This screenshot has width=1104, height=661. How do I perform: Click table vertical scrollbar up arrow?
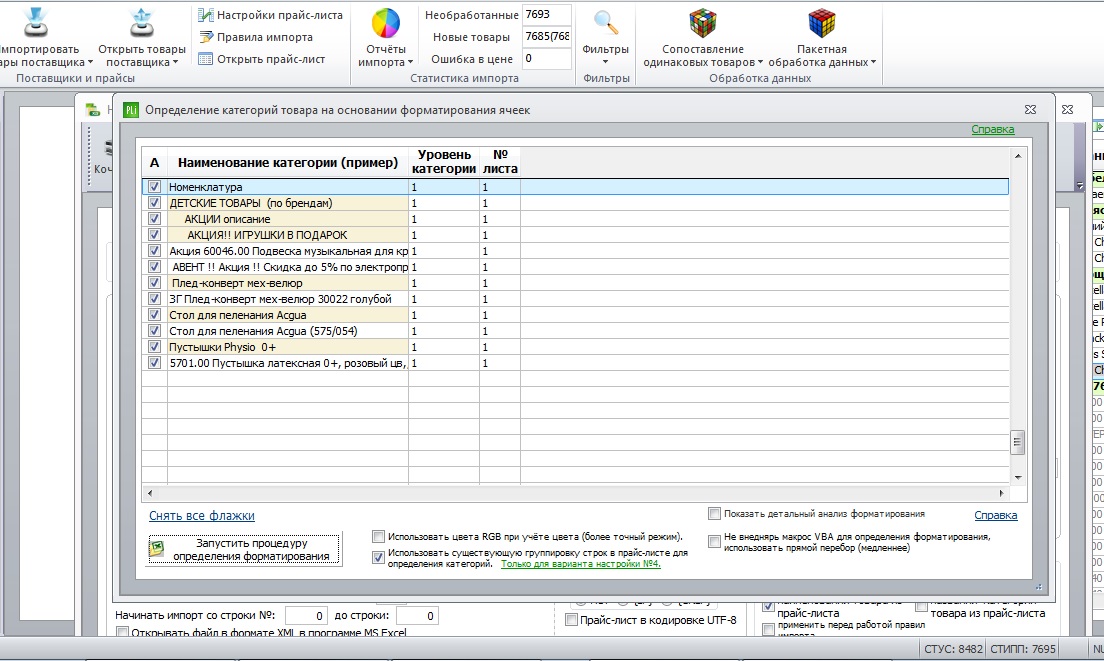(1018, 156)
